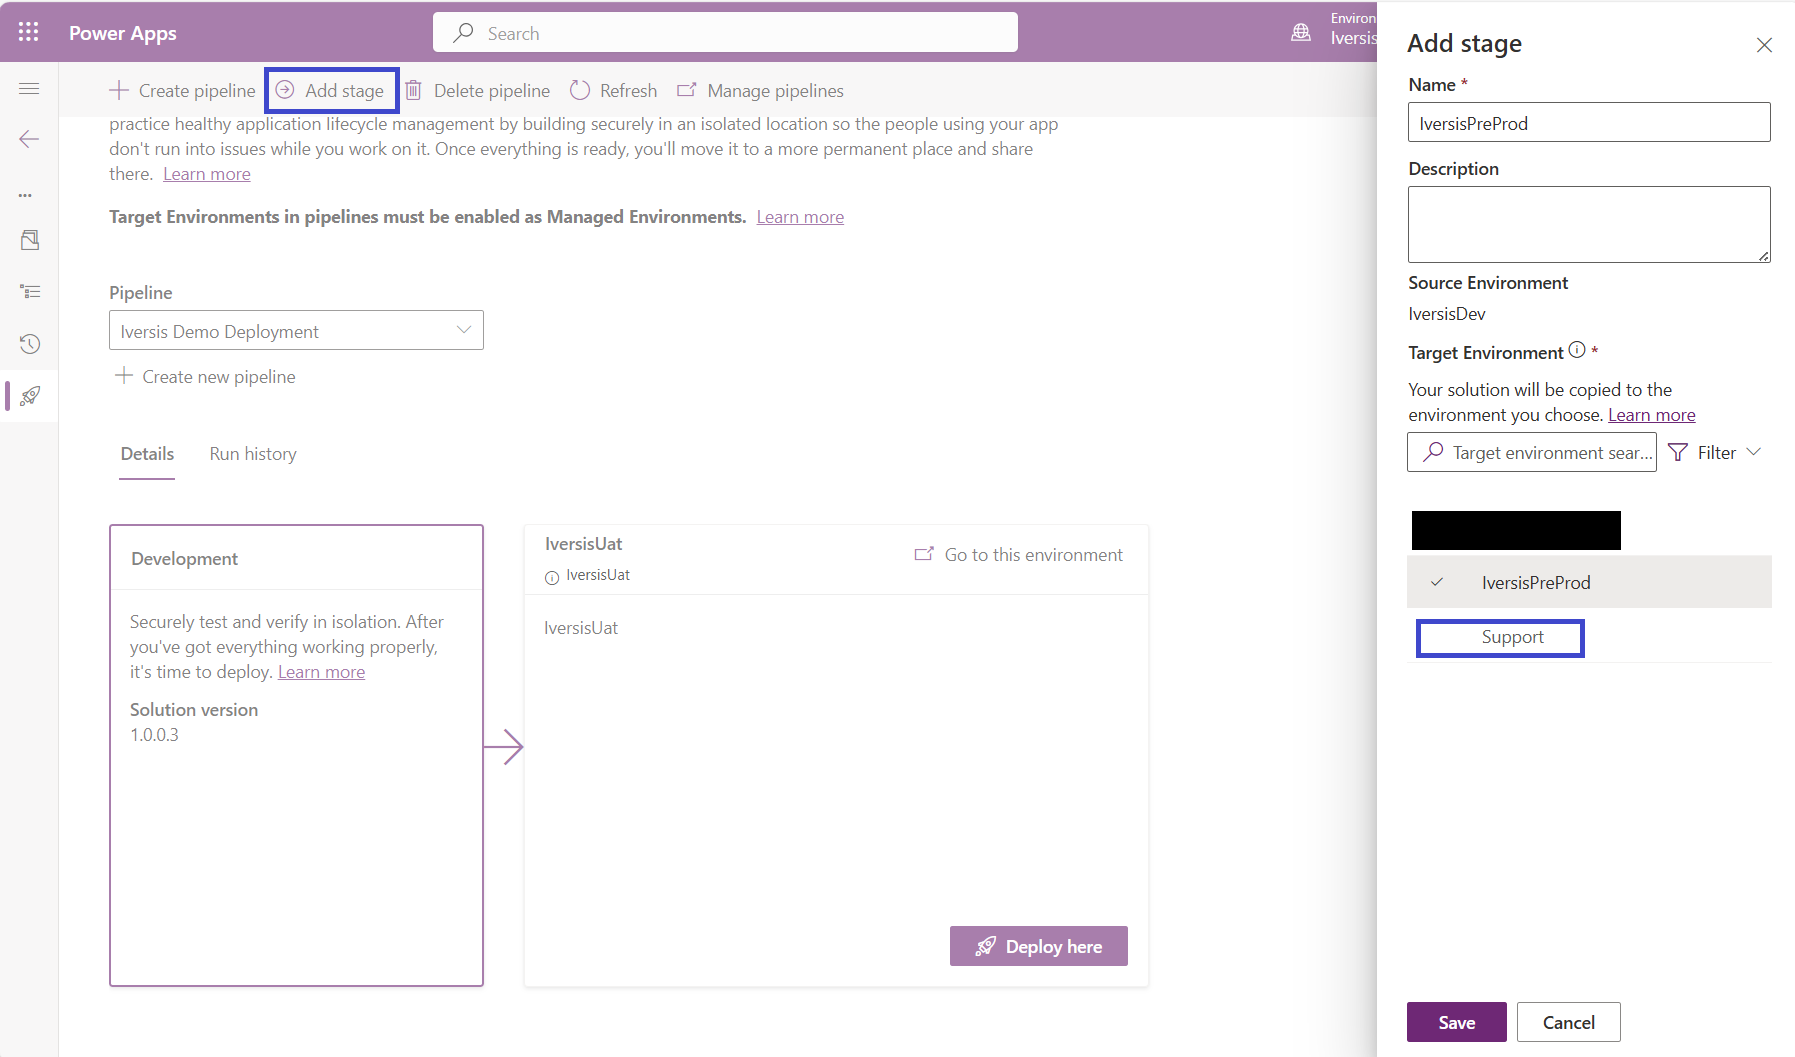Click Go to this environment
The image size is (1795, 1057).
coord(1019,555)
